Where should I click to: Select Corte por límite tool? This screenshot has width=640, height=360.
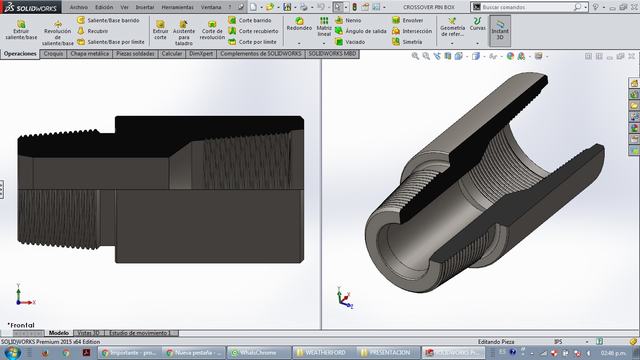[x=253, y=42]
